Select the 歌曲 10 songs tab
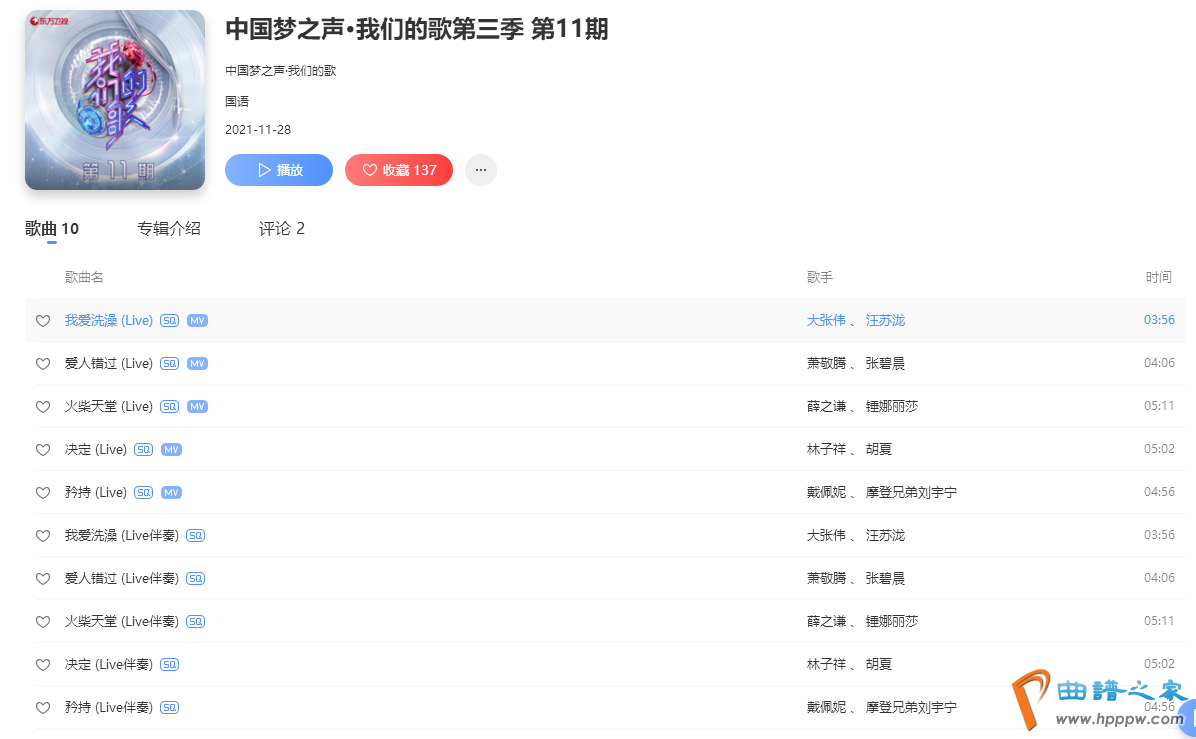1196x739 pixels. tap(52, 229)
